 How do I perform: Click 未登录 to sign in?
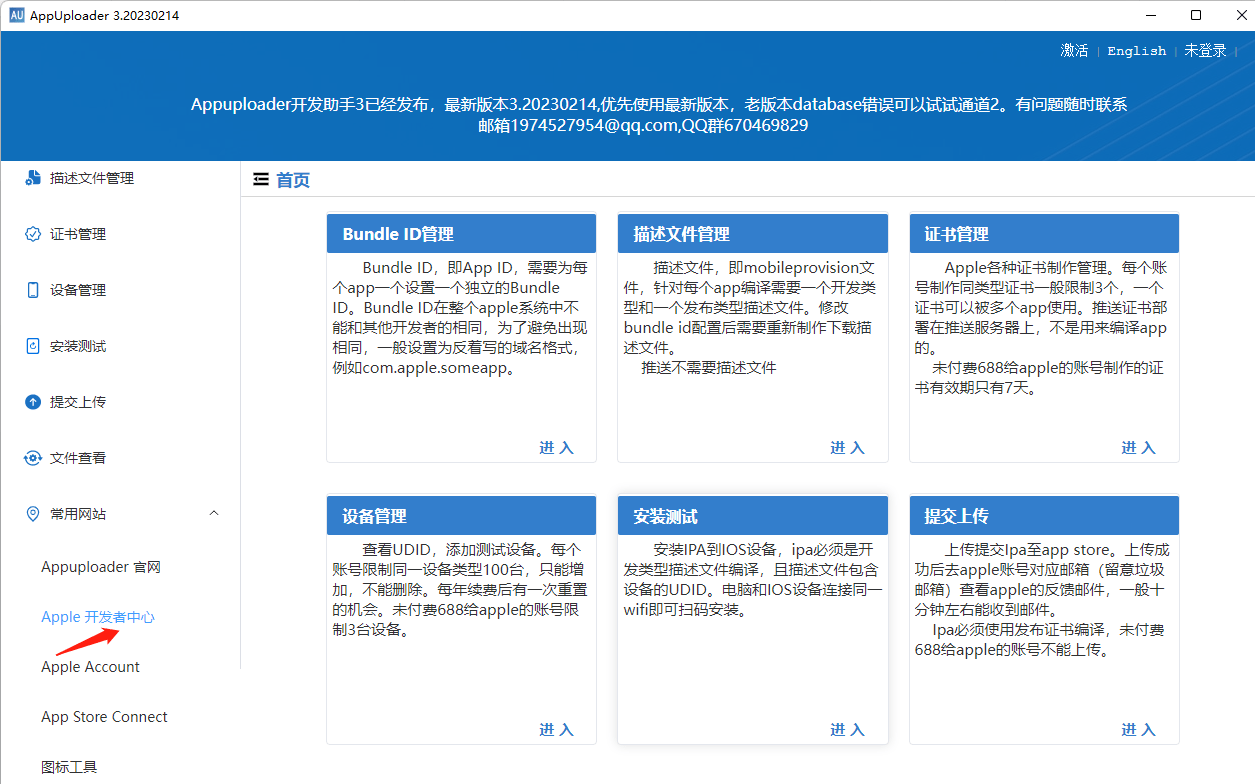1205,50
